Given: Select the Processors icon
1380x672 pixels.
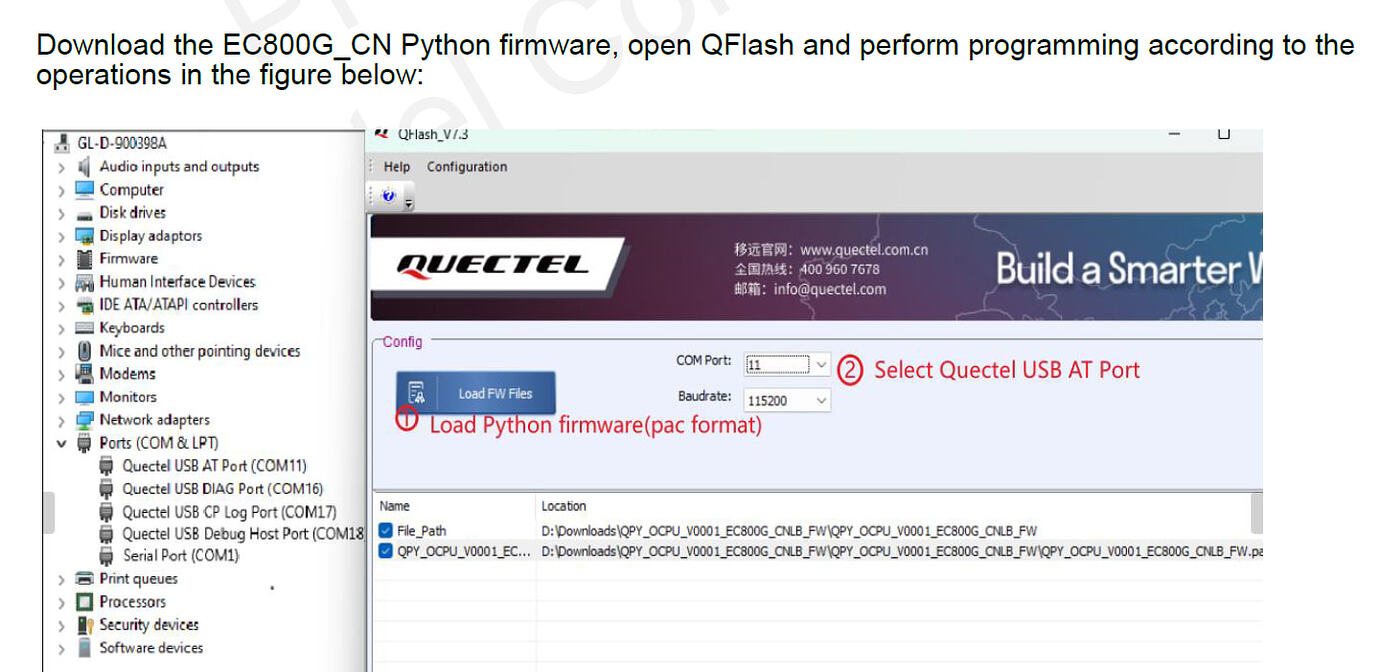Looking at the screenshot, I should click(84, 602).
